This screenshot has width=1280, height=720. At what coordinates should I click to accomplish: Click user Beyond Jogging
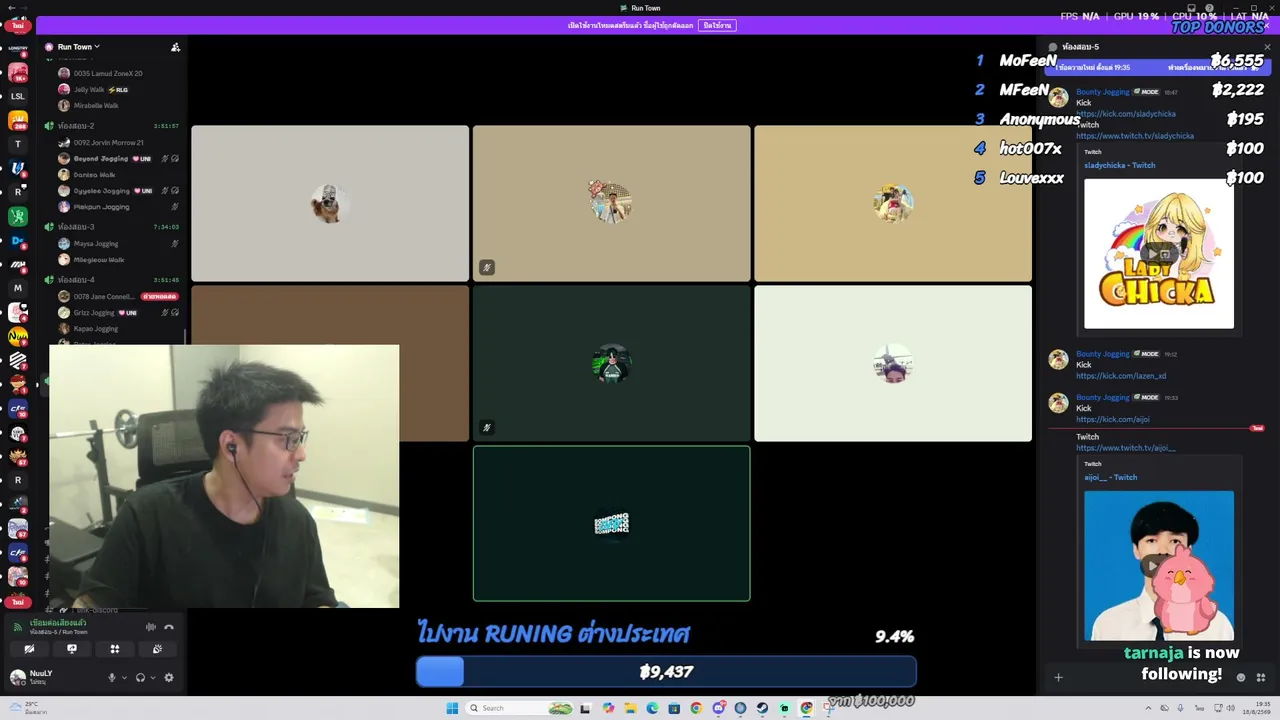click(101, 158)
